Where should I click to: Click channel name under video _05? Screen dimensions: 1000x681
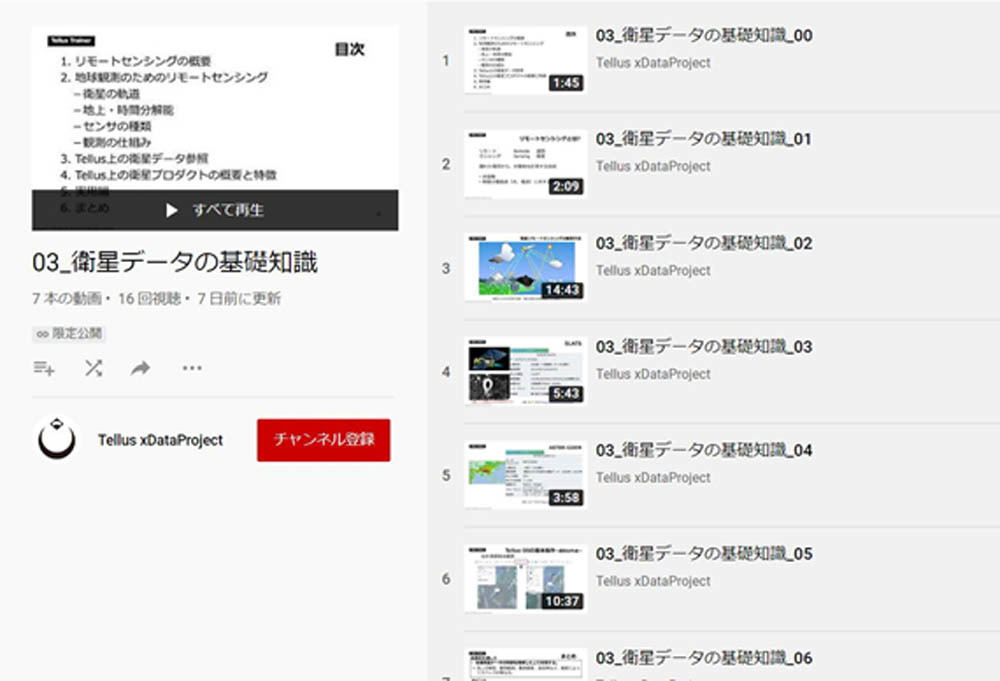coord(653,581)
